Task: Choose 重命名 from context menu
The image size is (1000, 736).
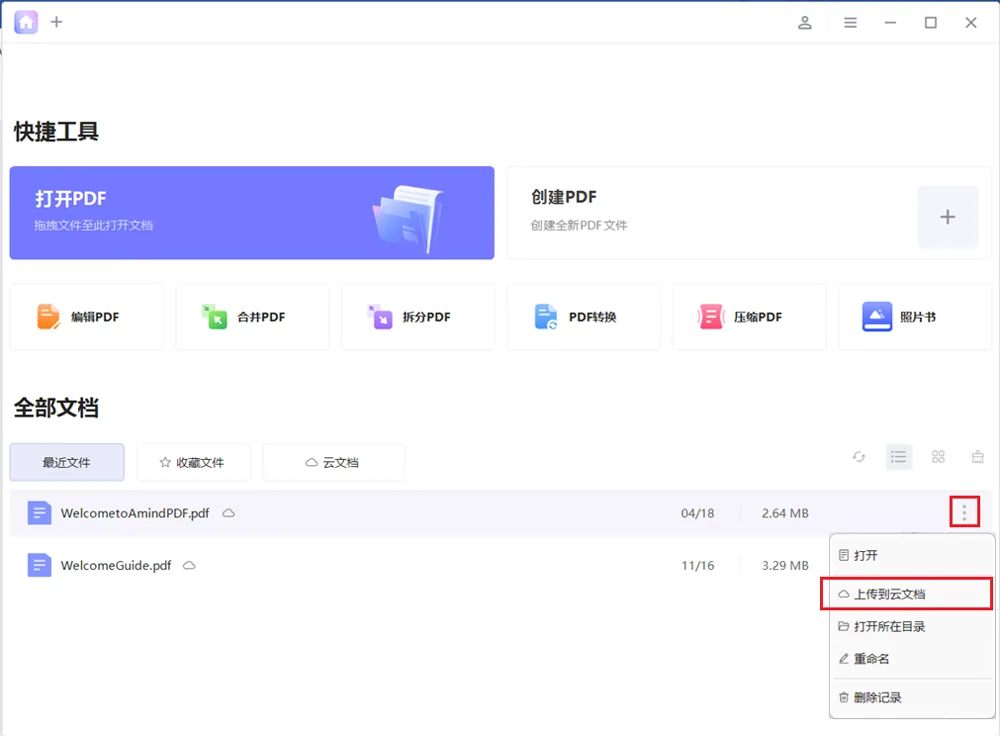Action: [x=911, y=659]
